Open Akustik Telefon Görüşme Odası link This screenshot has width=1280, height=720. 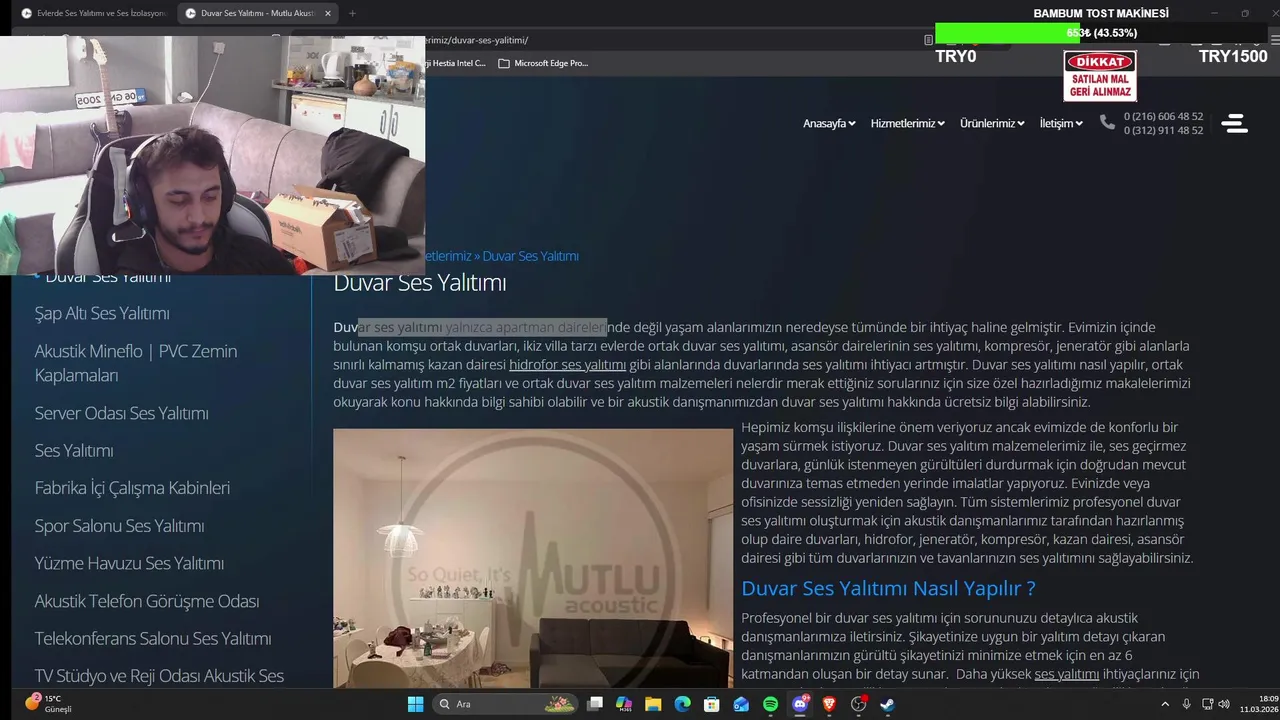pos(147,601)
